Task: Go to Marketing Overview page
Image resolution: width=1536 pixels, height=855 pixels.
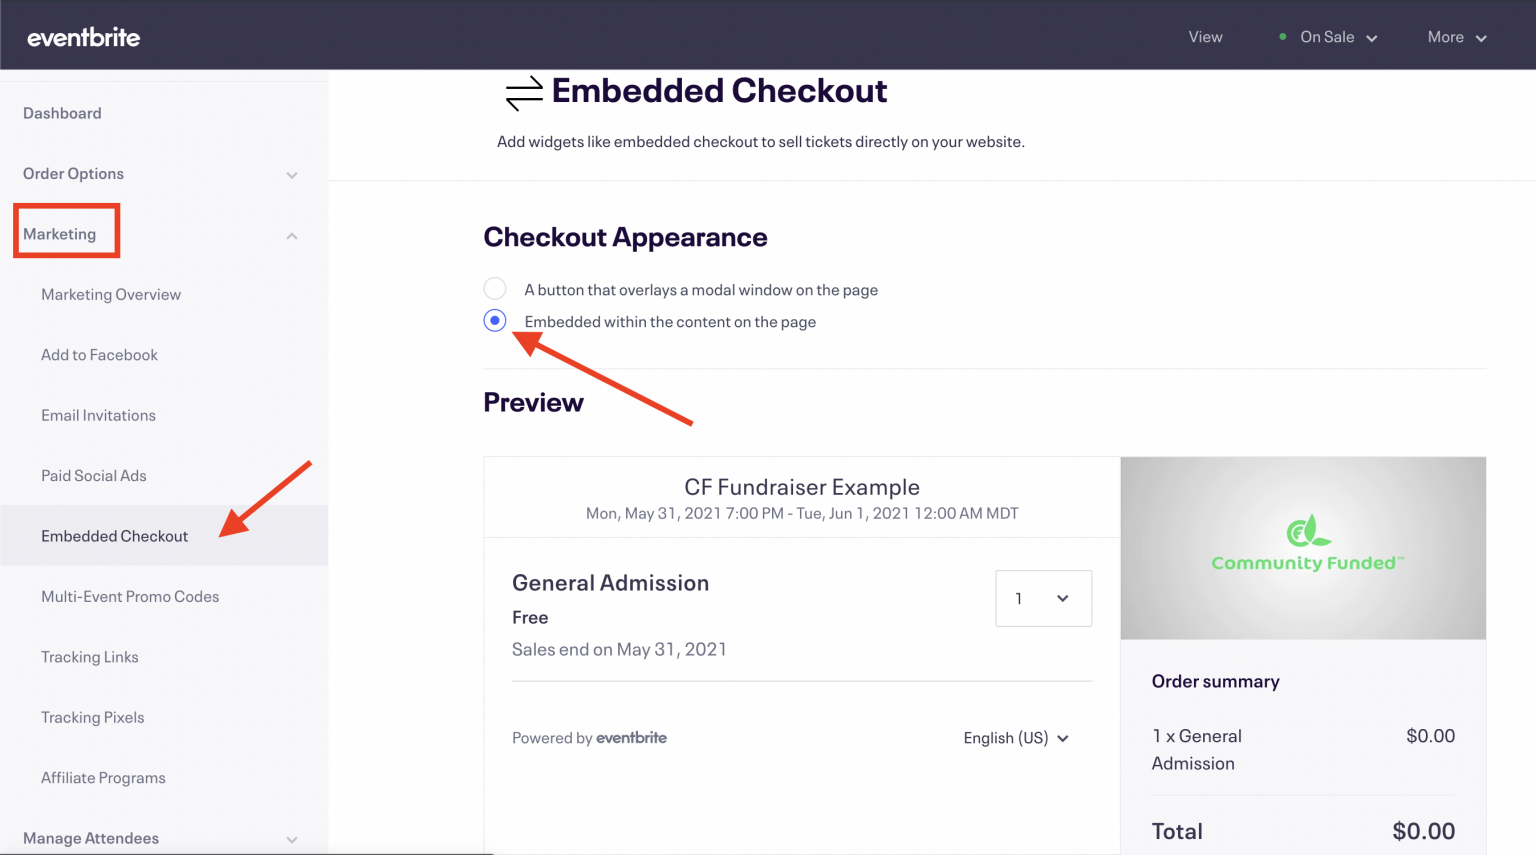Action: pyautogui.click(x=111, y=294)
